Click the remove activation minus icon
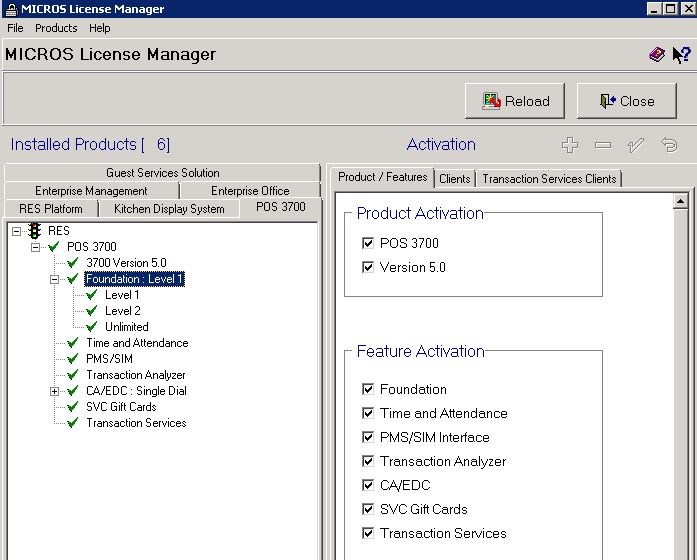Image resolution: width=697 pixels, height=560 pixels. click(603, 145)
